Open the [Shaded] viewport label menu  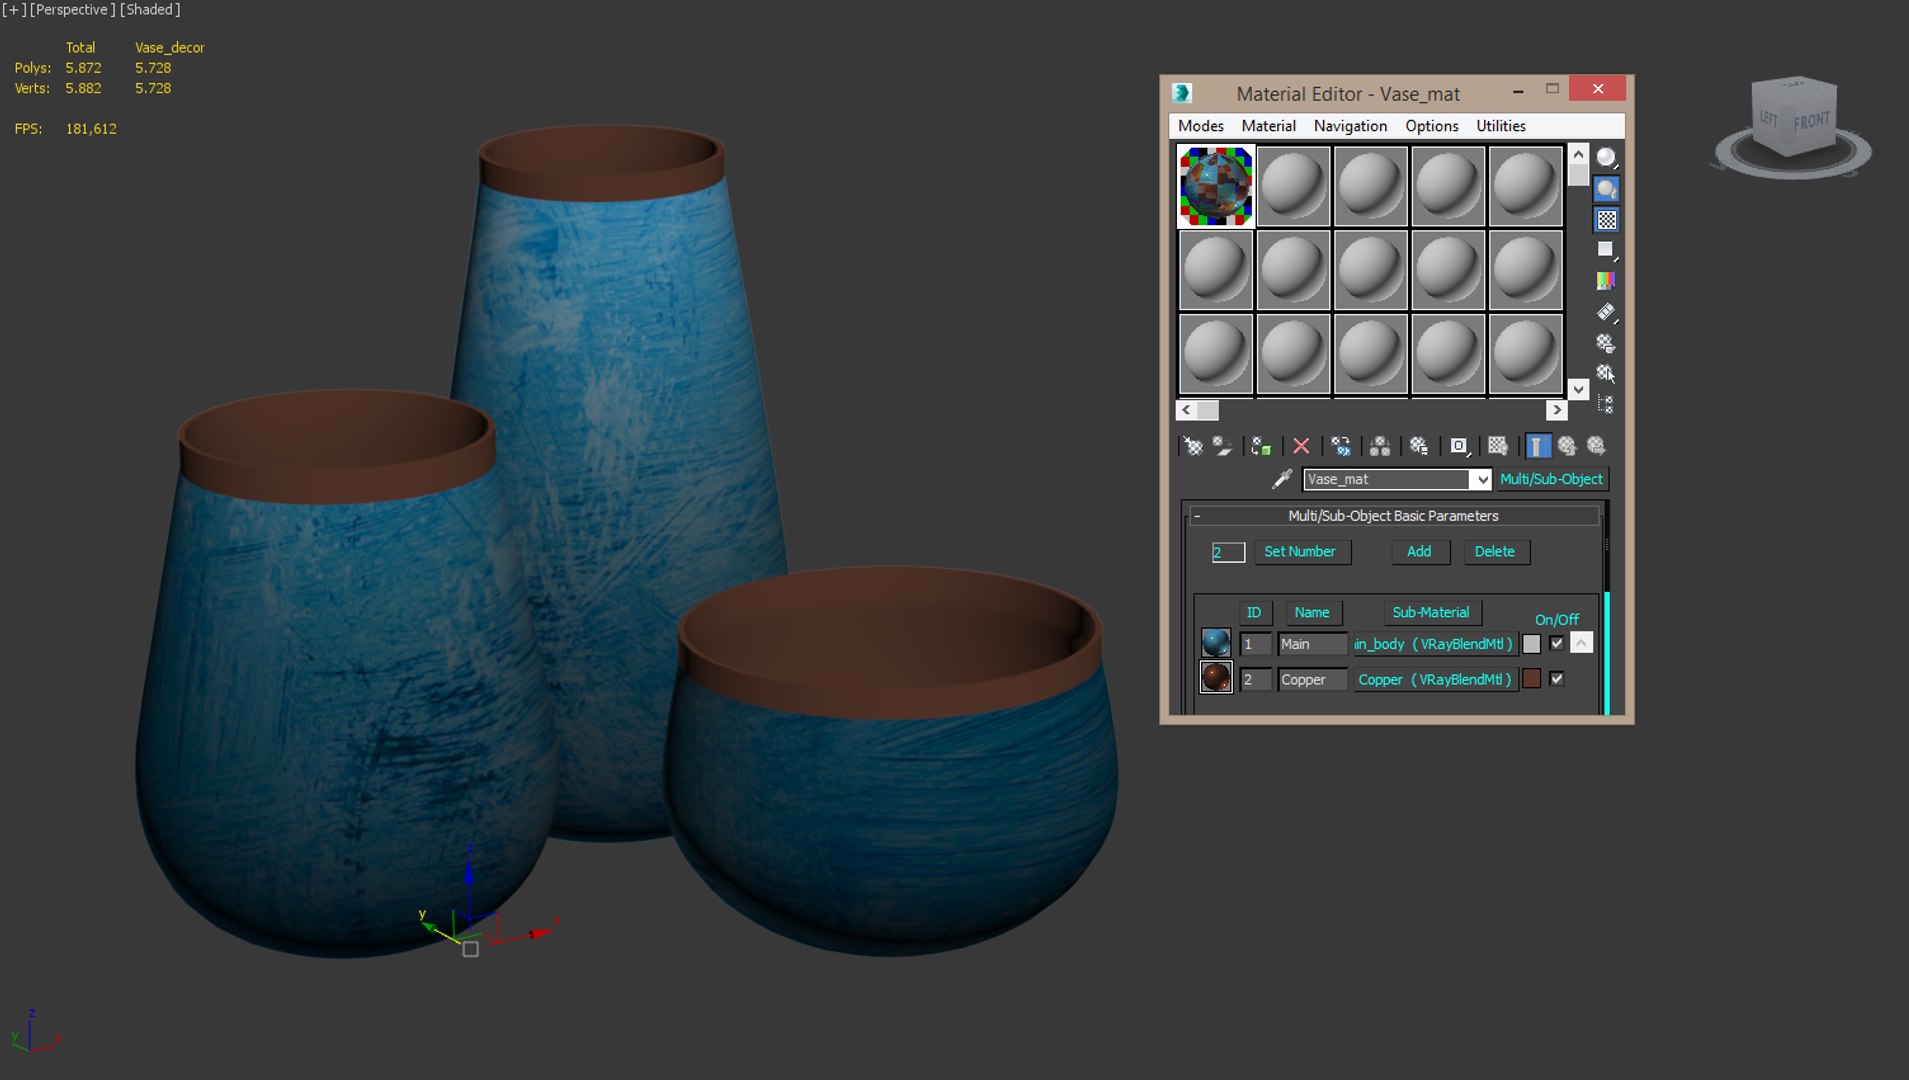coord(150,10)
